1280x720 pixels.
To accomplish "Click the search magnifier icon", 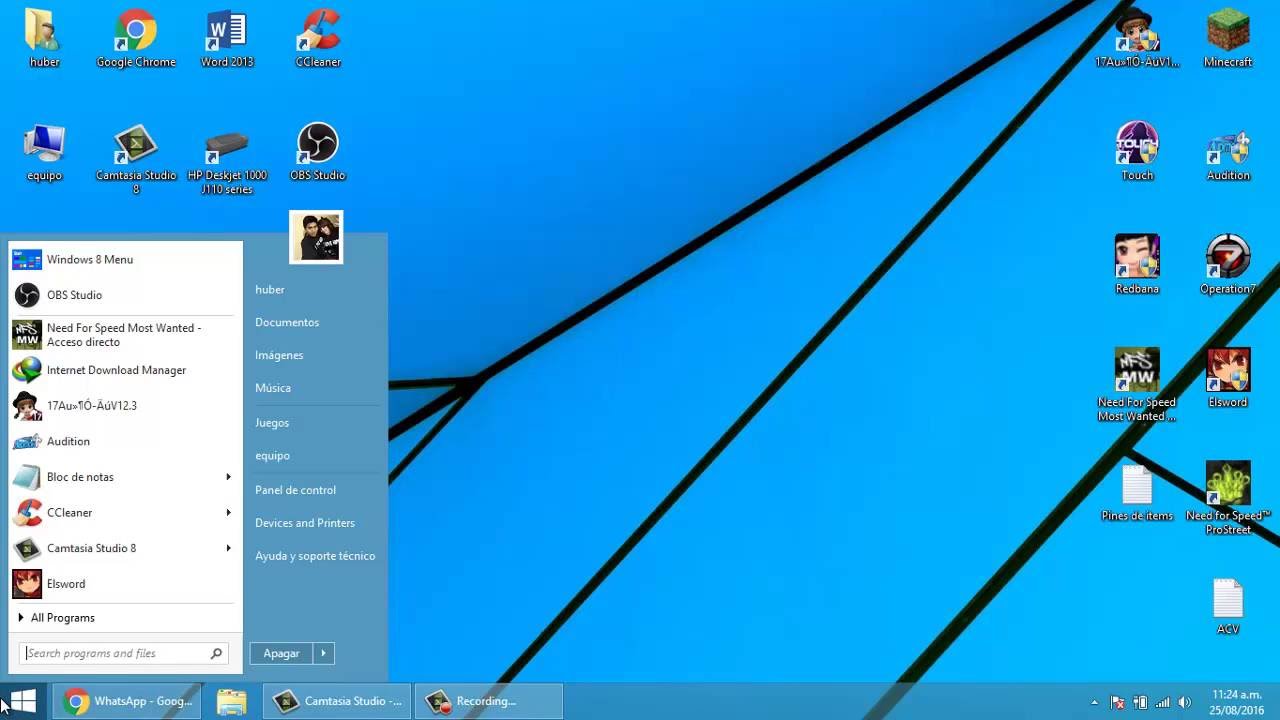I will click(216, 653).
